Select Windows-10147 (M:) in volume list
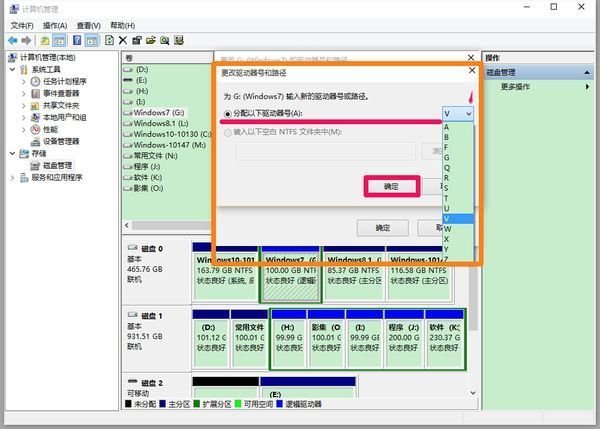600x429 pixels. (x=170, y=145)
